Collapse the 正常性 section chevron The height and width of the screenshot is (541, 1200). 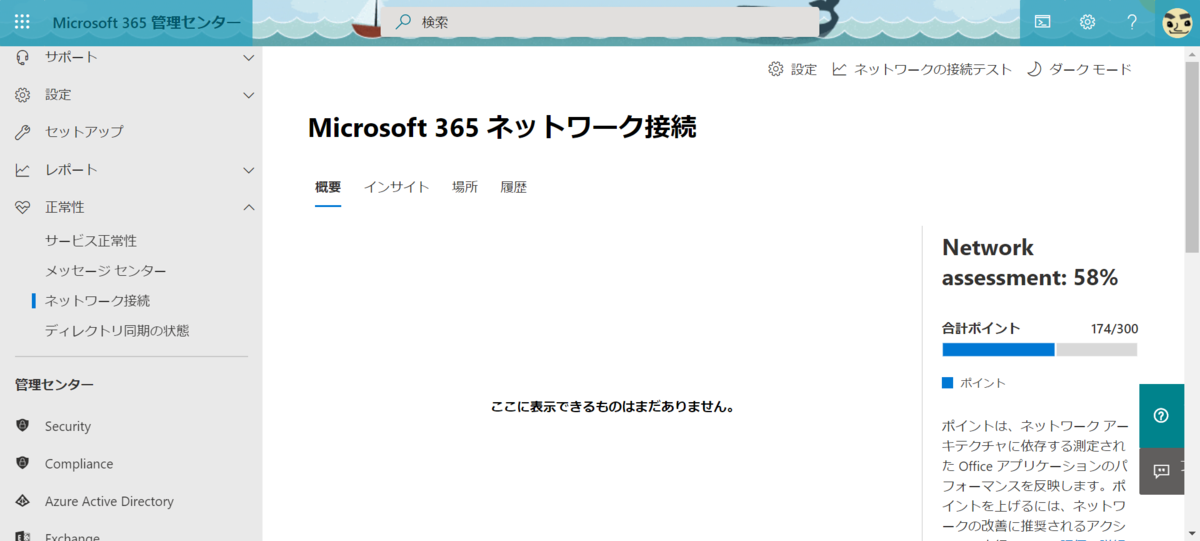[249, 207]
